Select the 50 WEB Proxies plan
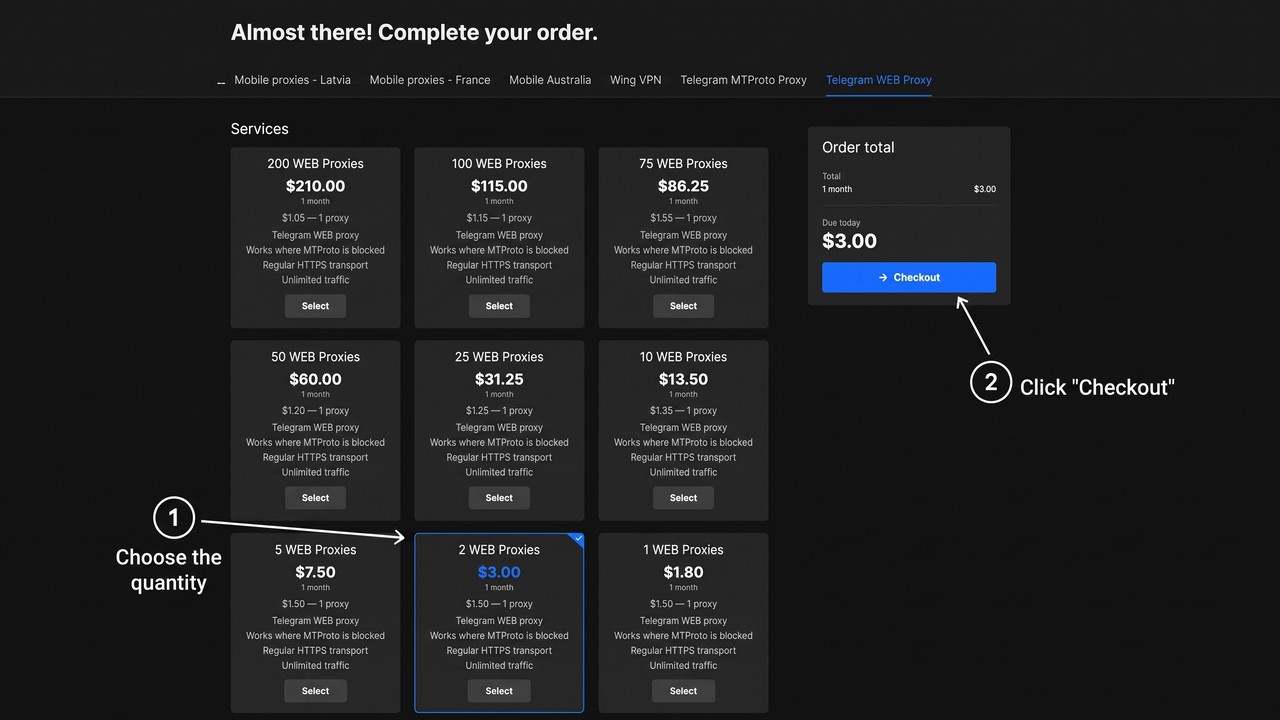The image size is (1280, 720). coord(315,498)
